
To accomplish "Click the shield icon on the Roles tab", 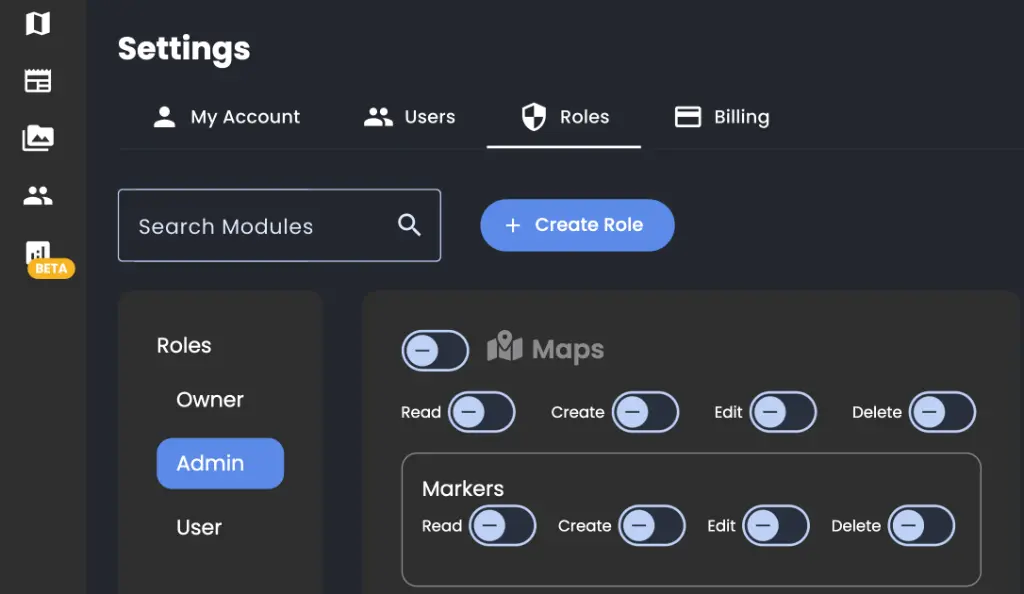I will 534,116.
